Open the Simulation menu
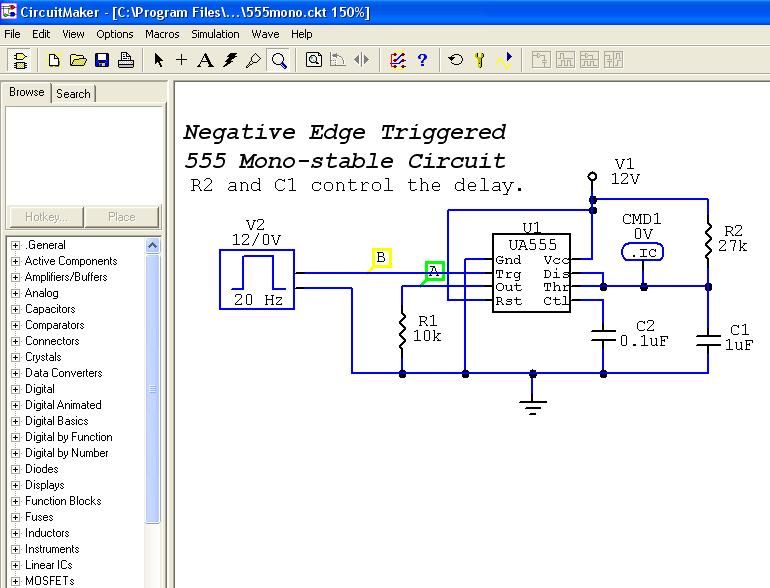The height and width of the screenshot is (588, 770). pos(215,34)
